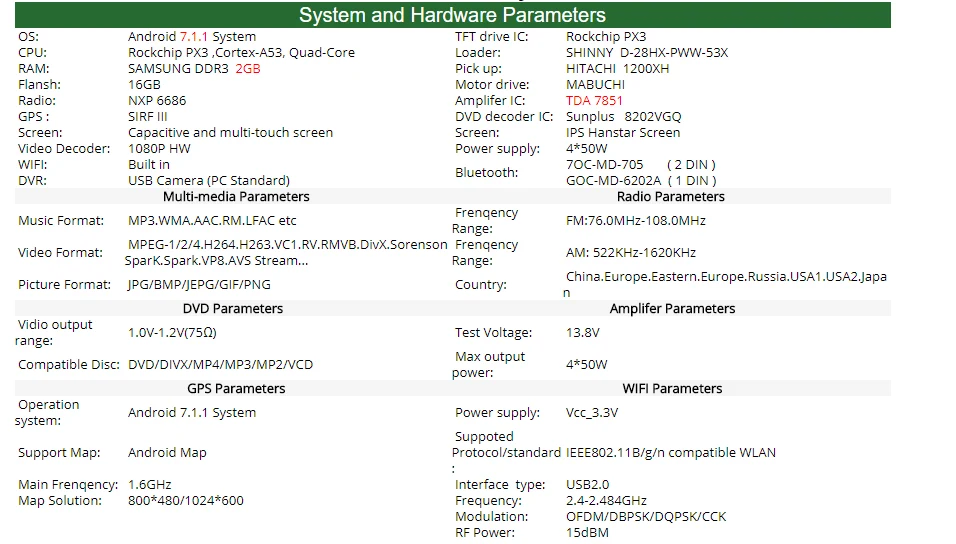The height and width of the screenshot is (544, 956).
Task: Select the Multi-media Parameters section heading
Action: pyautogui.click(x=236, y=196)
